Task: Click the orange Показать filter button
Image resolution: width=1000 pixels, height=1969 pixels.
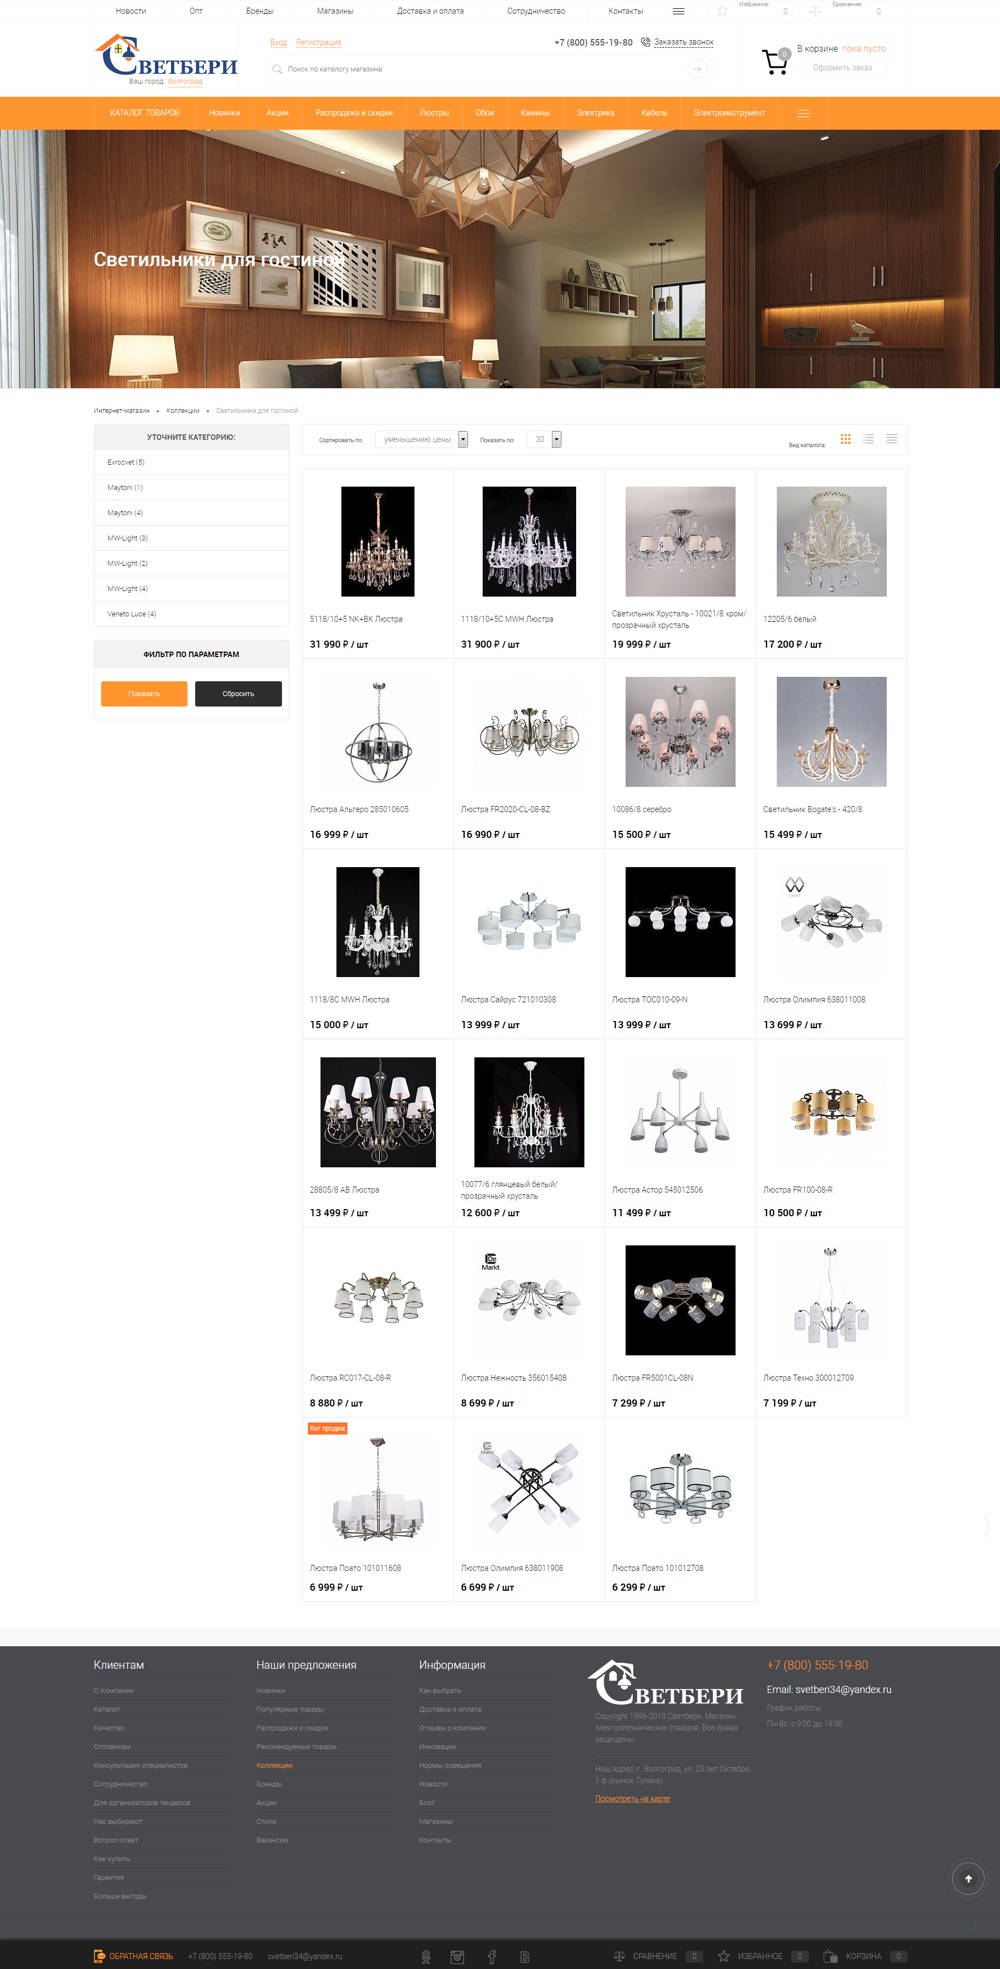Action: pyautogui.click(x=144, y=694)
